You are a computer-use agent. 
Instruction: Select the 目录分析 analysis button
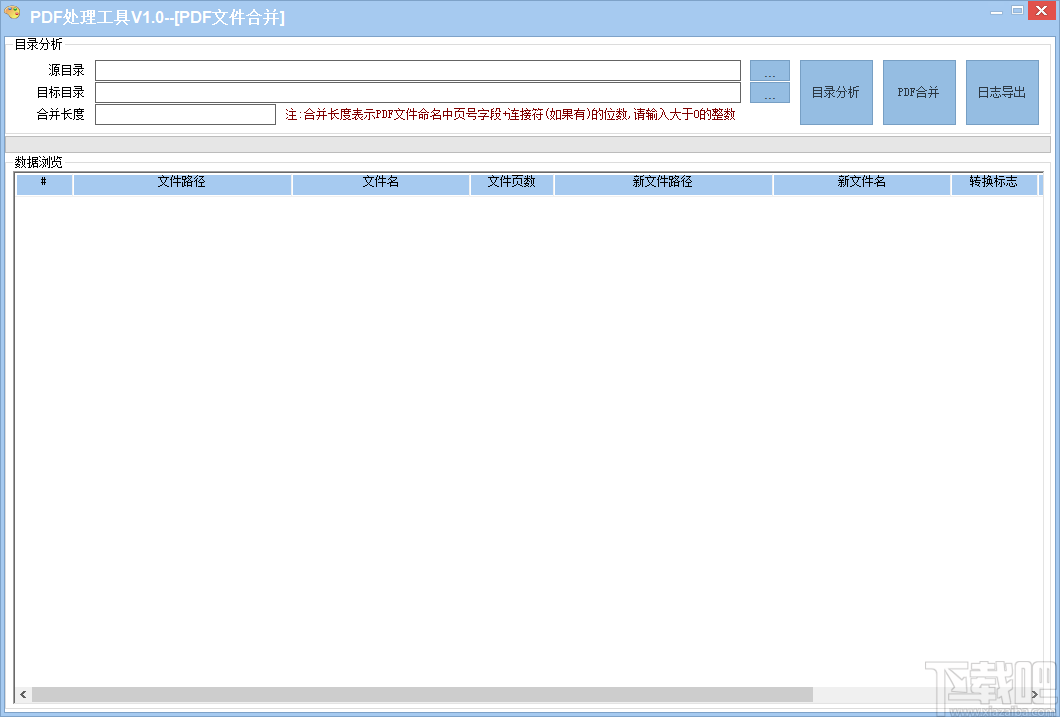point(836,92)
